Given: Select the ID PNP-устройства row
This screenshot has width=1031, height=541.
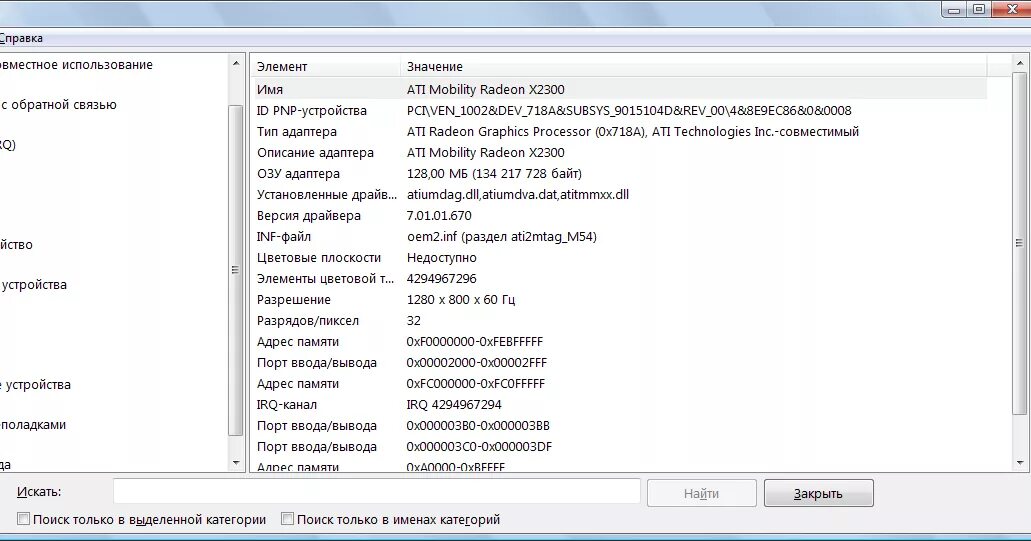Looking at the screenshot, I should [620, 110].
